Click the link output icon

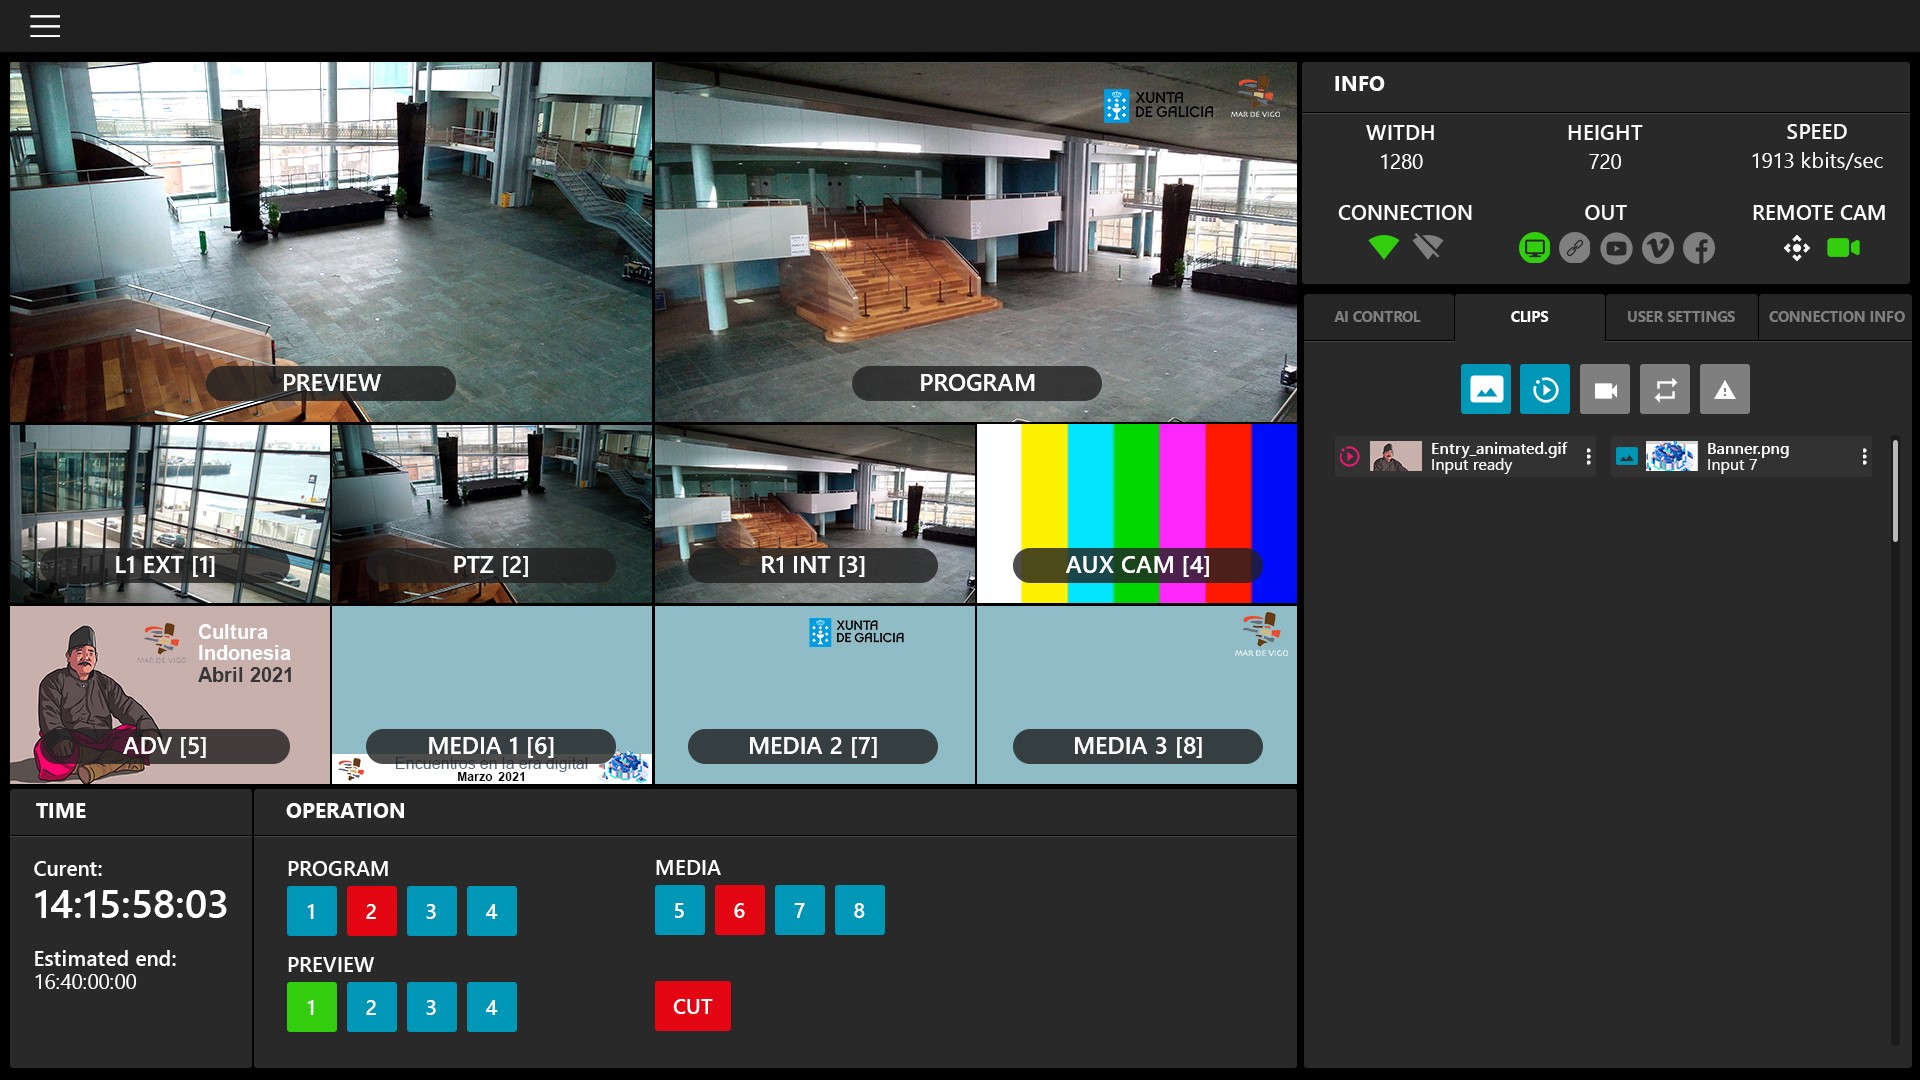(x=1575, y=248)
